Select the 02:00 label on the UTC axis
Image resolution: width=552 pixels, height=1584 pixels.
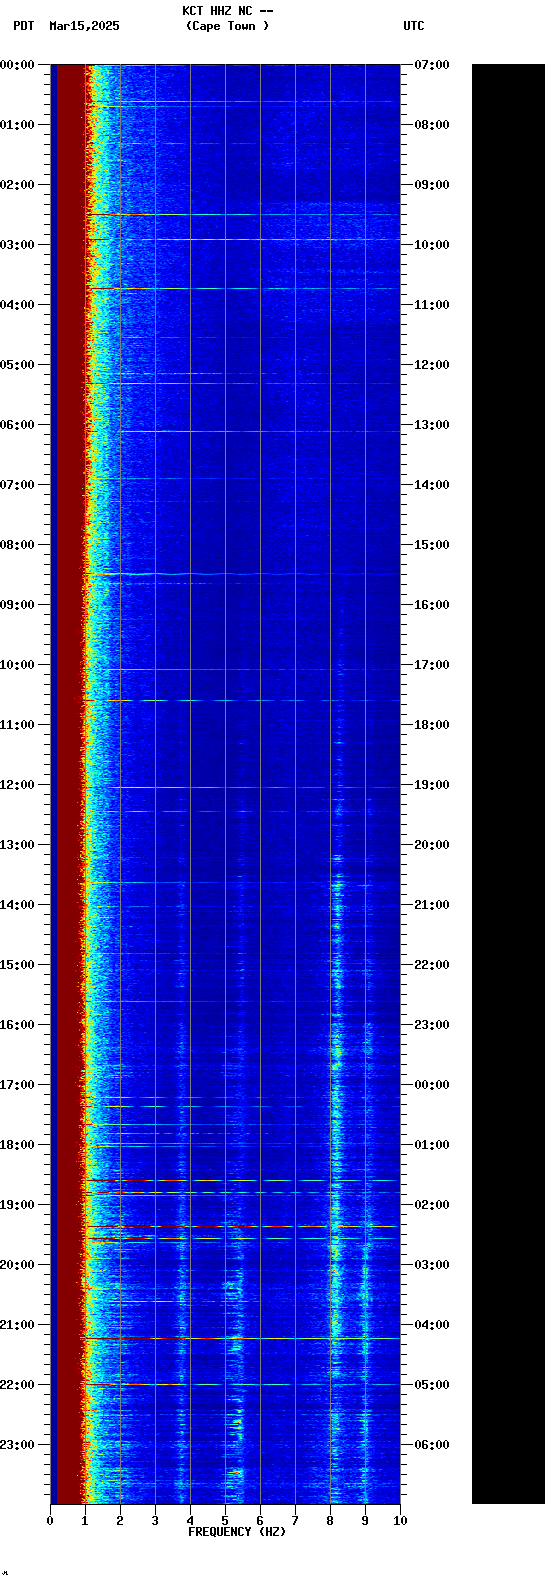point(432,1205)
